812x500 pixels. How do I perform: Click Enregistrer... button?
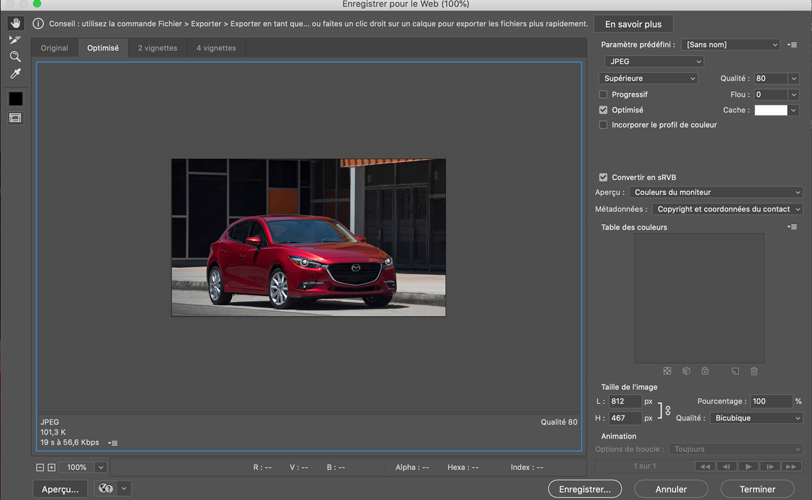click(585, 489)
